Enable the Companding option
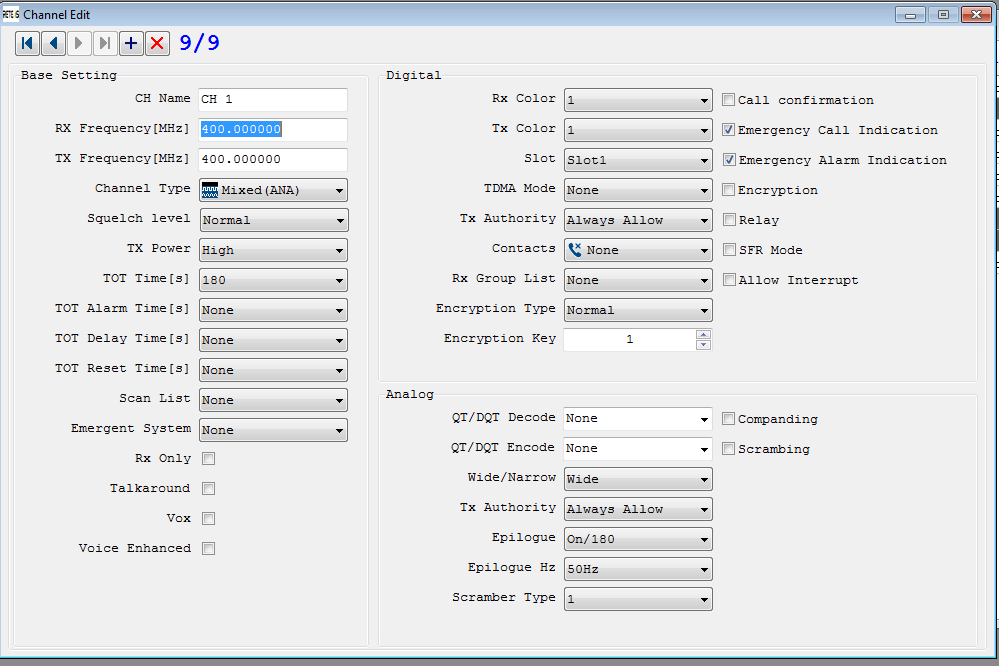Viewport: 999px width, 666px height. coord(730,419)
